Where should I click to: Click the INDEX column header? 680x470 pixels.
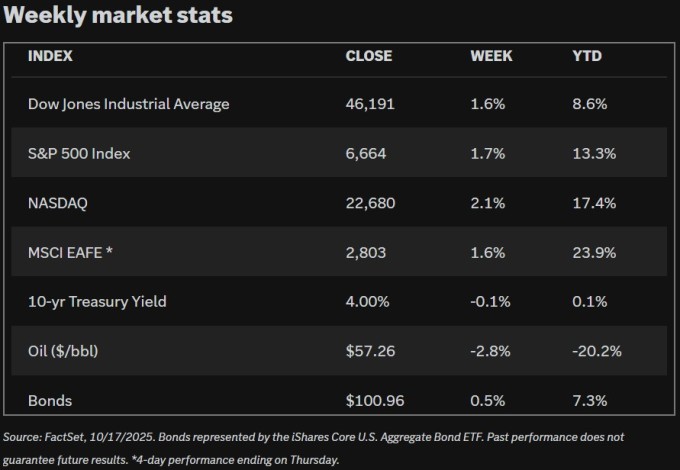(50, 56)
